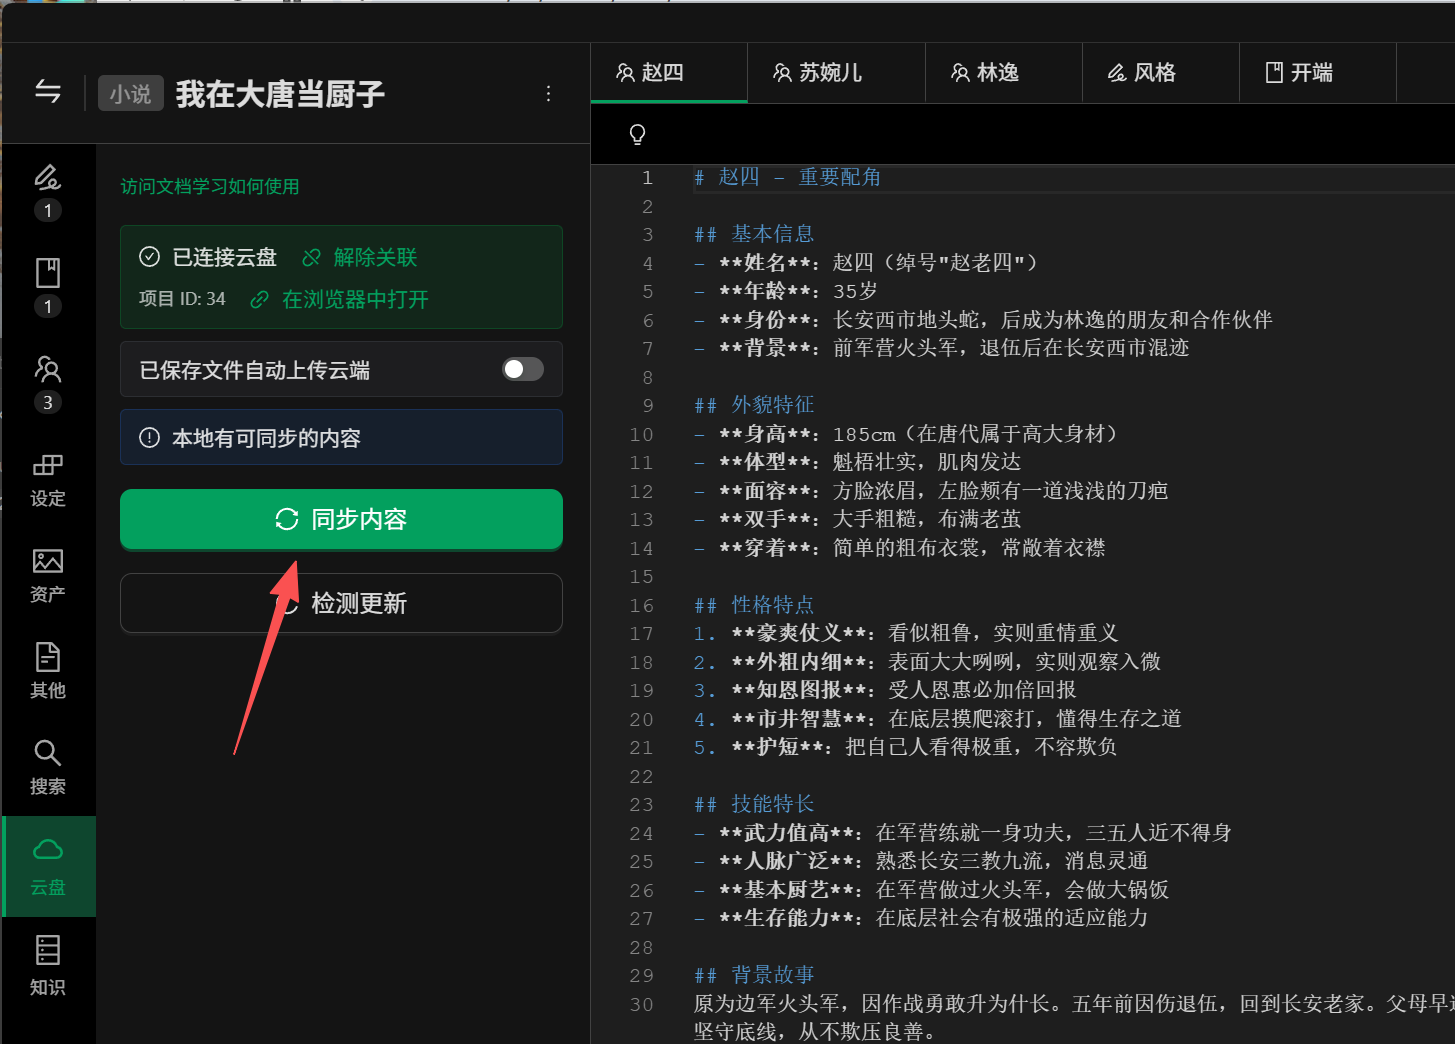Click 解除关联 to unlink cloud drive
Image resolution: width=1455 pixels, height=1044 pixels.
[x=360, y=257]
